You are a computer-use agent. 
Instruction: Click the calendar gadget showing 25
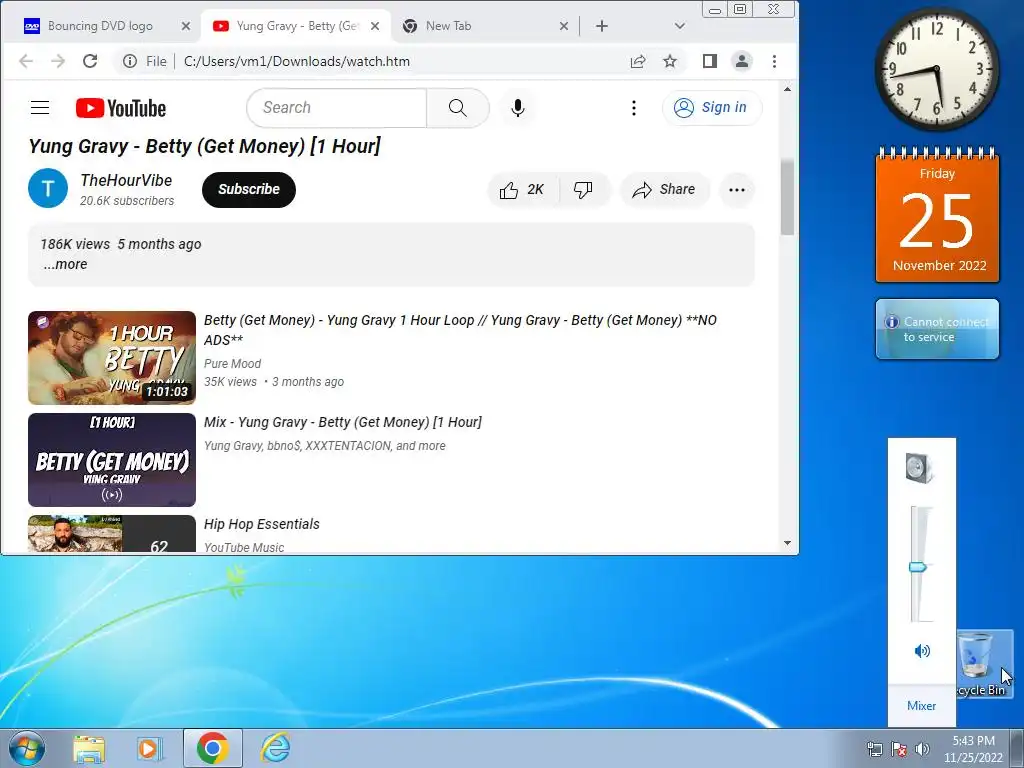click(x=937, y=216)
